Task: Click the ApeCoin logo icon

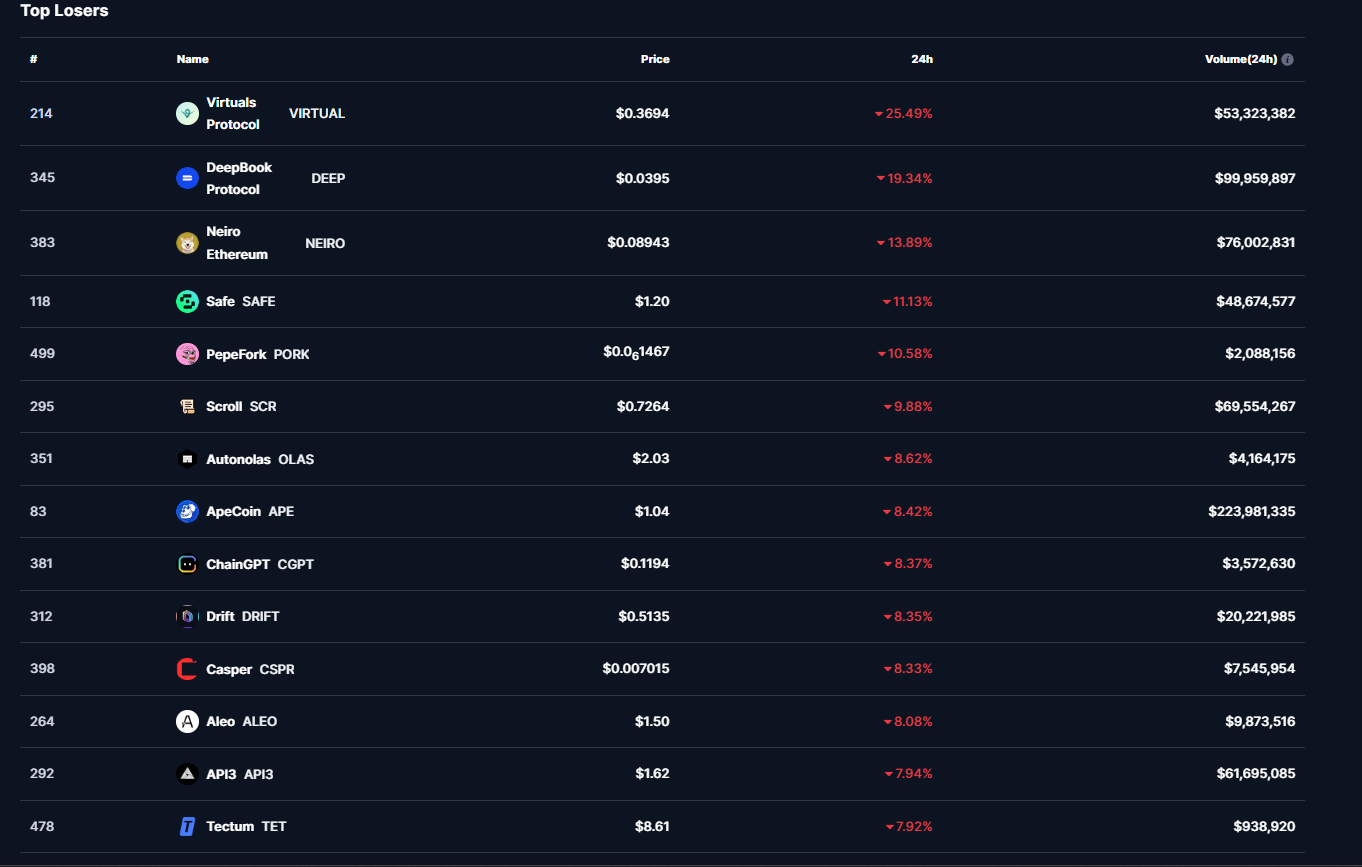Action: [187, 512]
